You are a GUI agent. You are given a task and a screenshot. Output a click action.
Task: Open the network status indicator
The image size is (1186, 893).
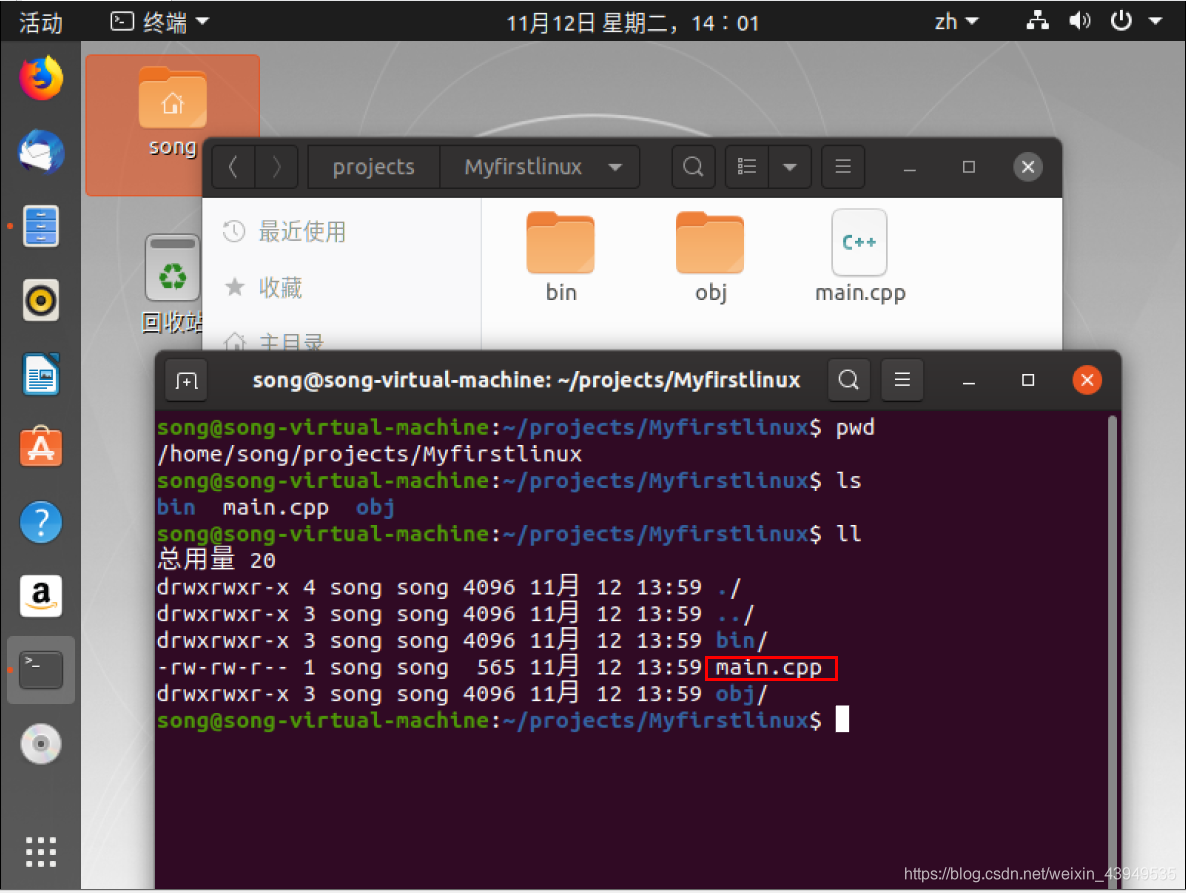coord(1038,21)
